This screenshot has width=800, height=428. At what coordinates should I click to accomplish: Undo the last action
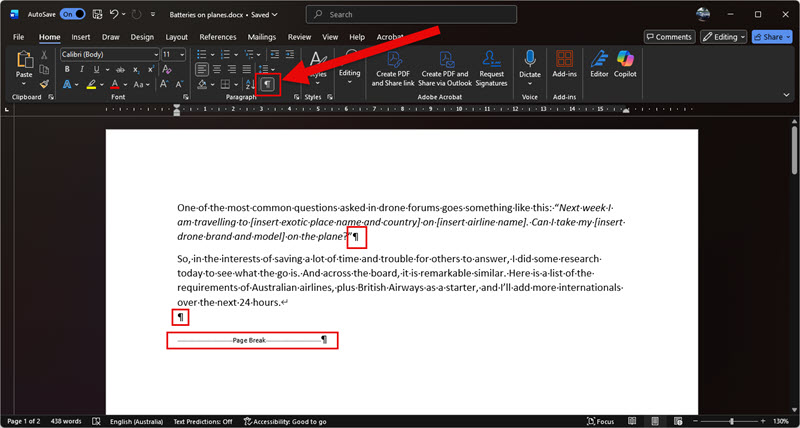(115, 14)
